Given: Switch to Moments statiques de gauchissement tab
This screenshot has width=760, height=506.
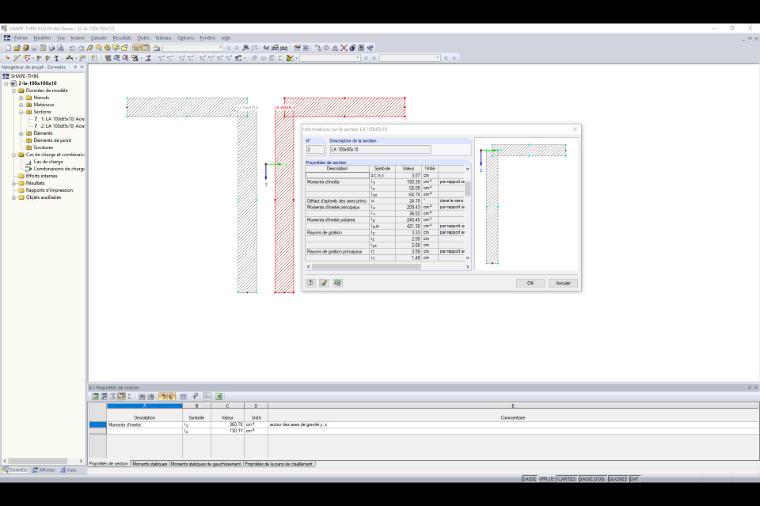Looking at the screenshot, I should [x=206, y=464].
